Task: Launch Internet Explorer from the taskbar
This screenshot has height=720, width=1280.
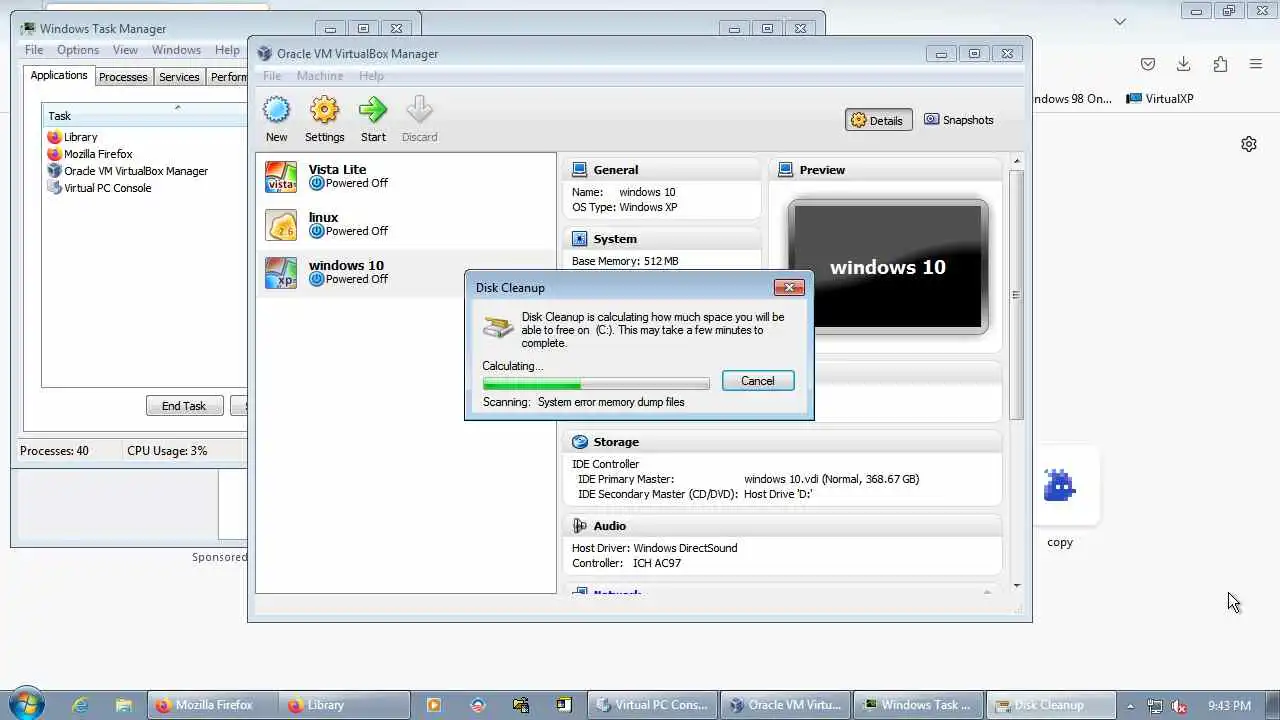Action: [x=80, y=705]
